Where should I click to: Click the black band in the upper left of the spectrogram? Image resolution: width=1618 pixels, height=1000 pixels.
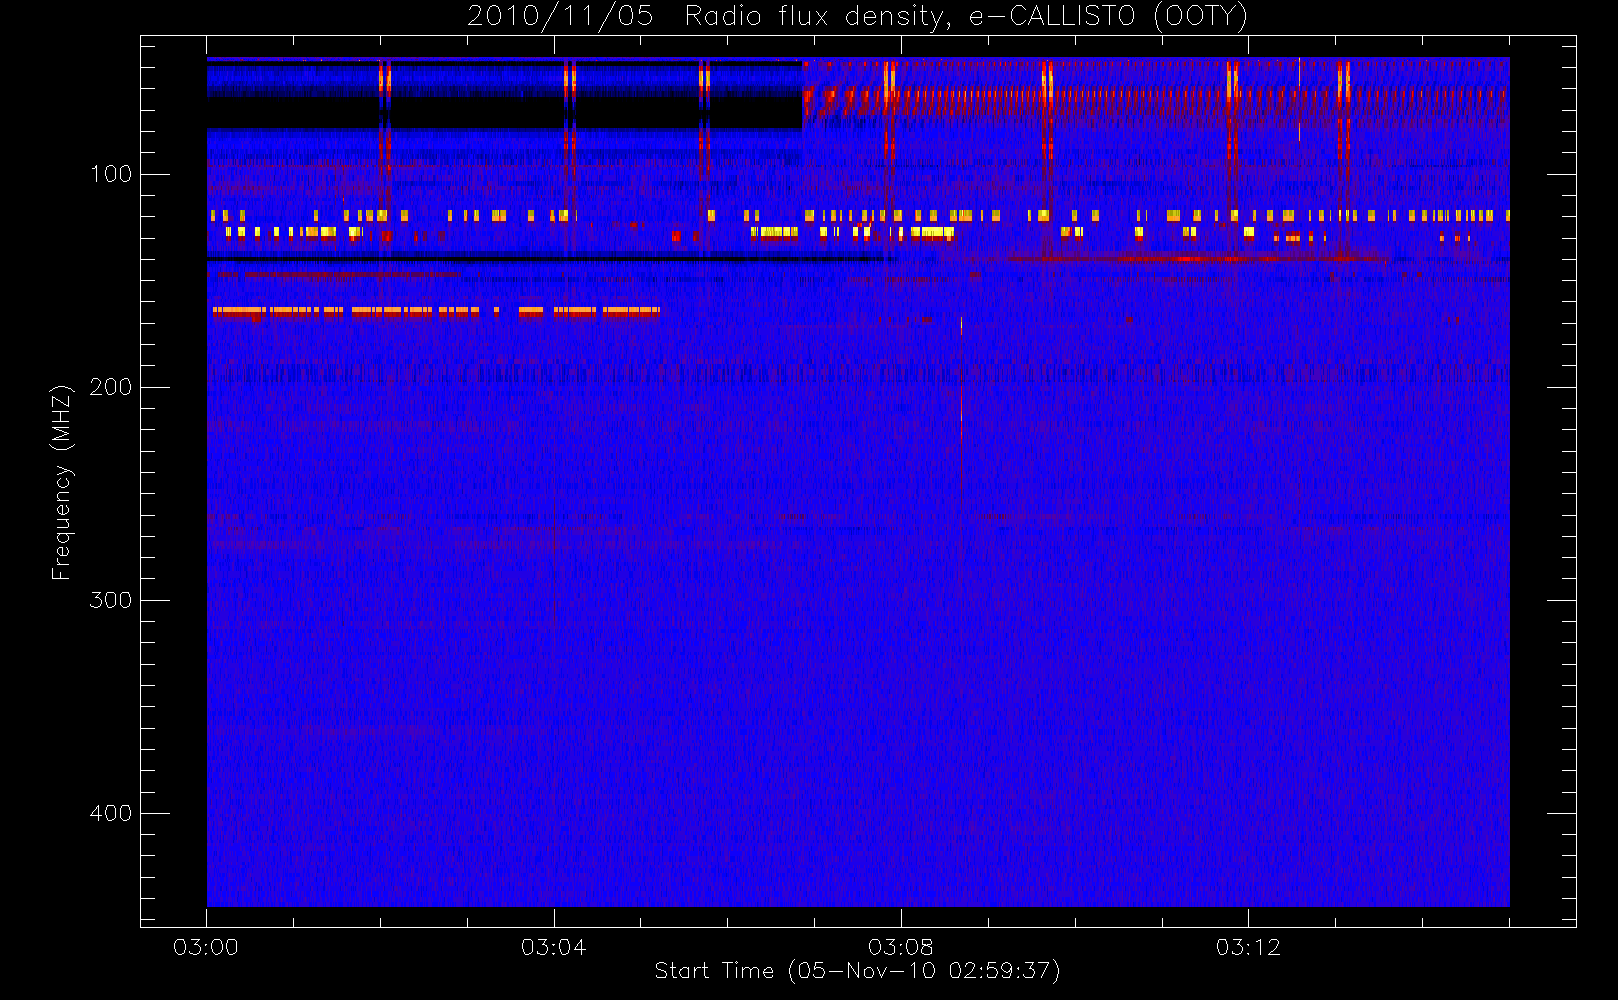pyautogui.click(x=504, y=113)
